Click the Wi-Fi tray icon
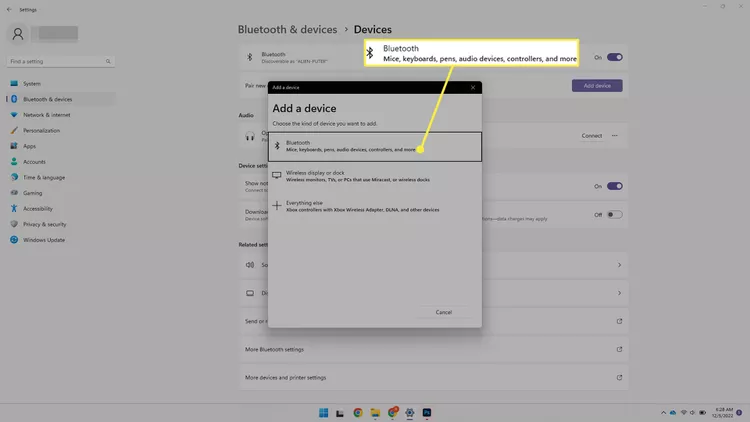The width and height of the screenshot is (750, 422). click(684, 412)
